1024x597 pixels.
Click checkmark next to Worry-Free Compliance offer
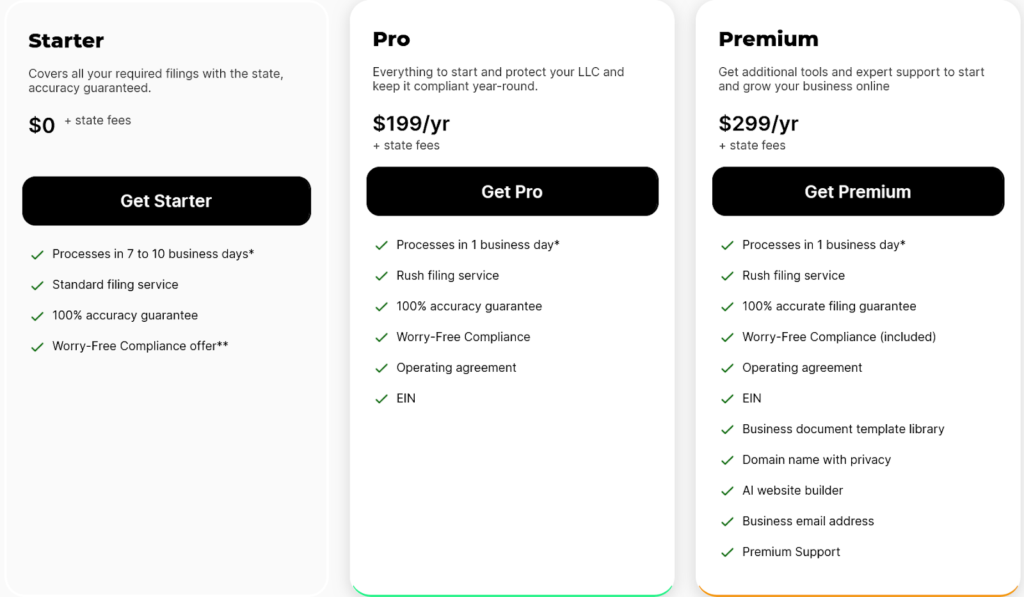tap(38, 347)
